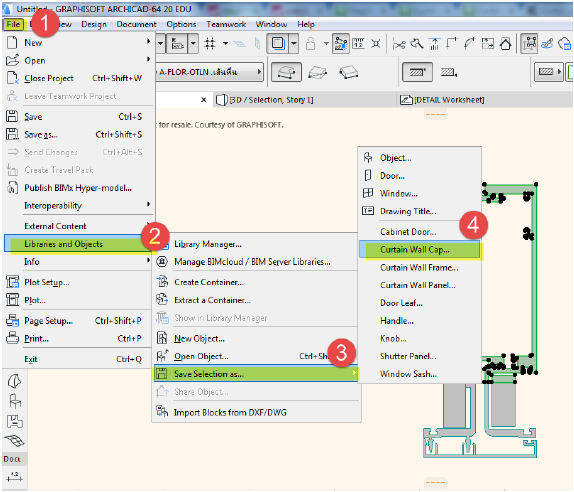Screen dimensions: 574x492
Task: Choose the Plot... menu item
Action: tap(79, 300)
